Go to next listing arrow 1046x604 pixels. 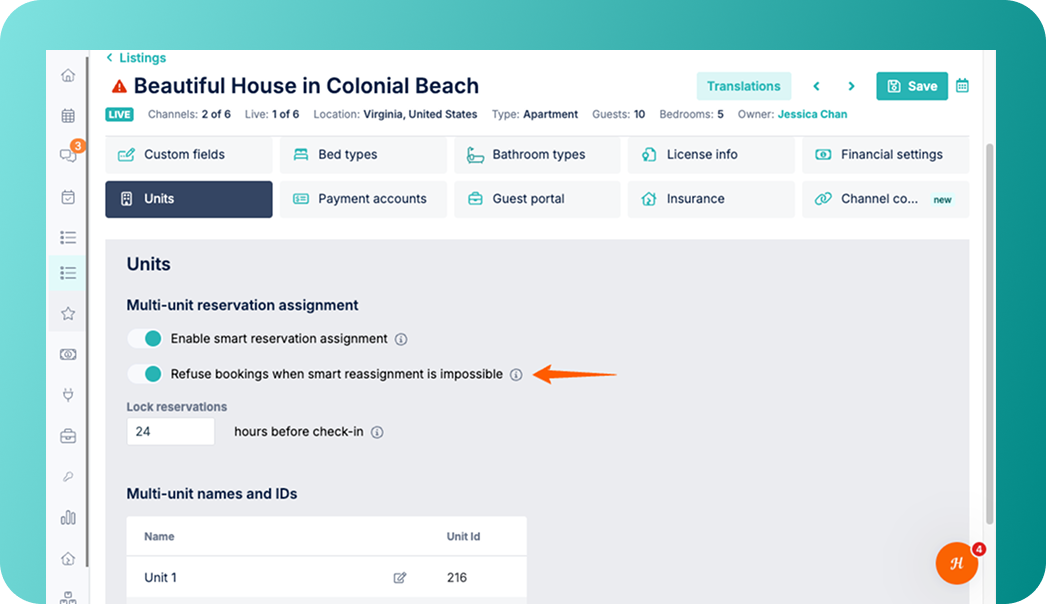(x=851, y=86)
